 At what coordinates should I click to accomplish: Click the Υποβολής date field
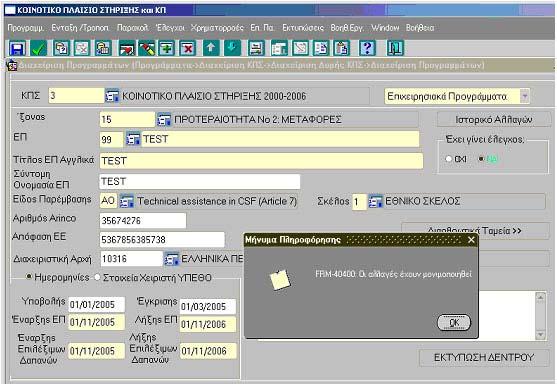tap(97, 305)
